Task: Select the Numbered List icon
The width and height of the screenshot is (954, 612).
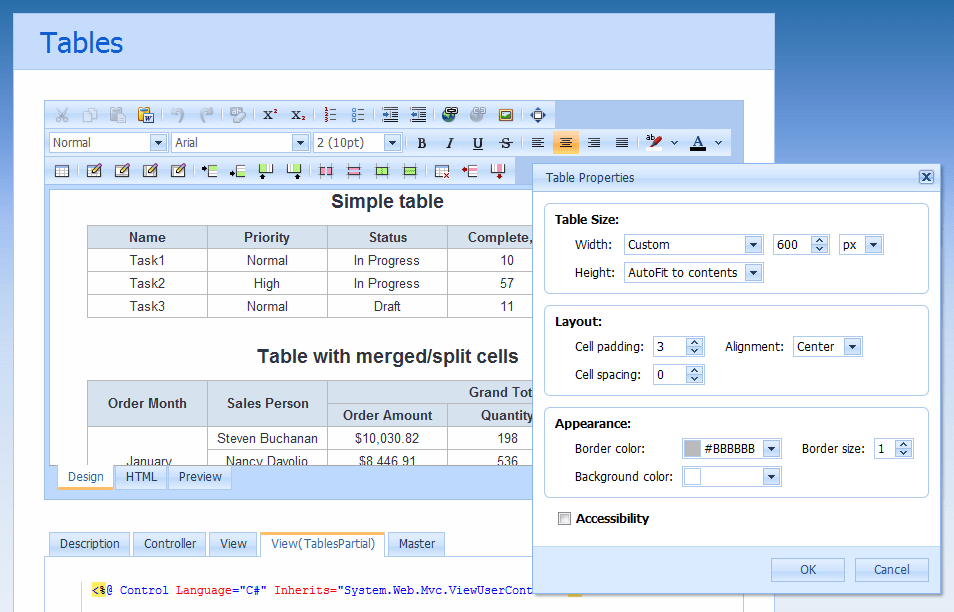Action: coord(329,114)
